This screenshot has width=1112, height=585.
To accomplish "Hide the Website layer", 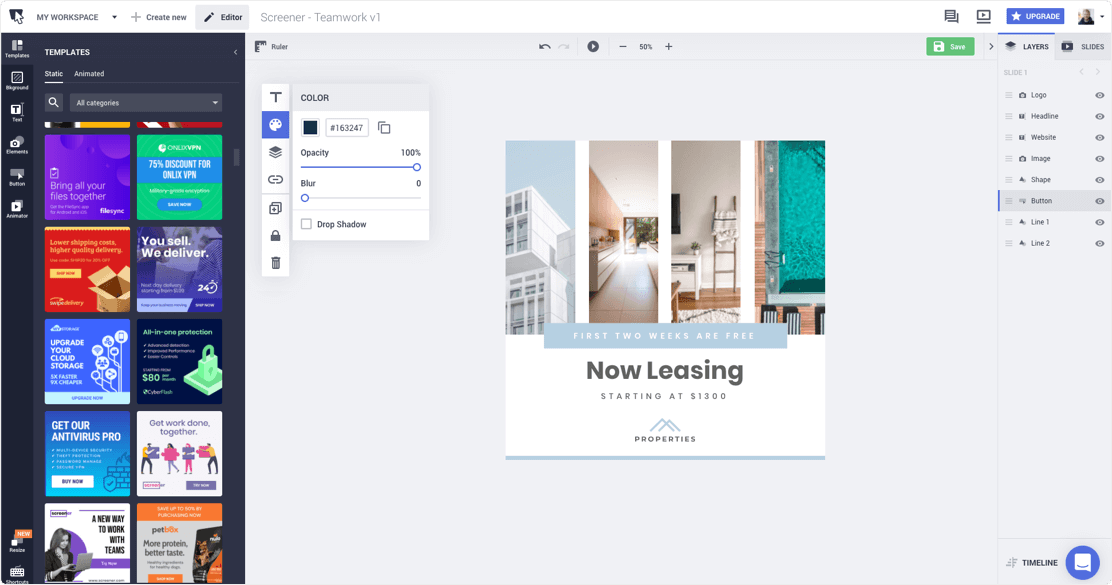I will click(1099, 138).
